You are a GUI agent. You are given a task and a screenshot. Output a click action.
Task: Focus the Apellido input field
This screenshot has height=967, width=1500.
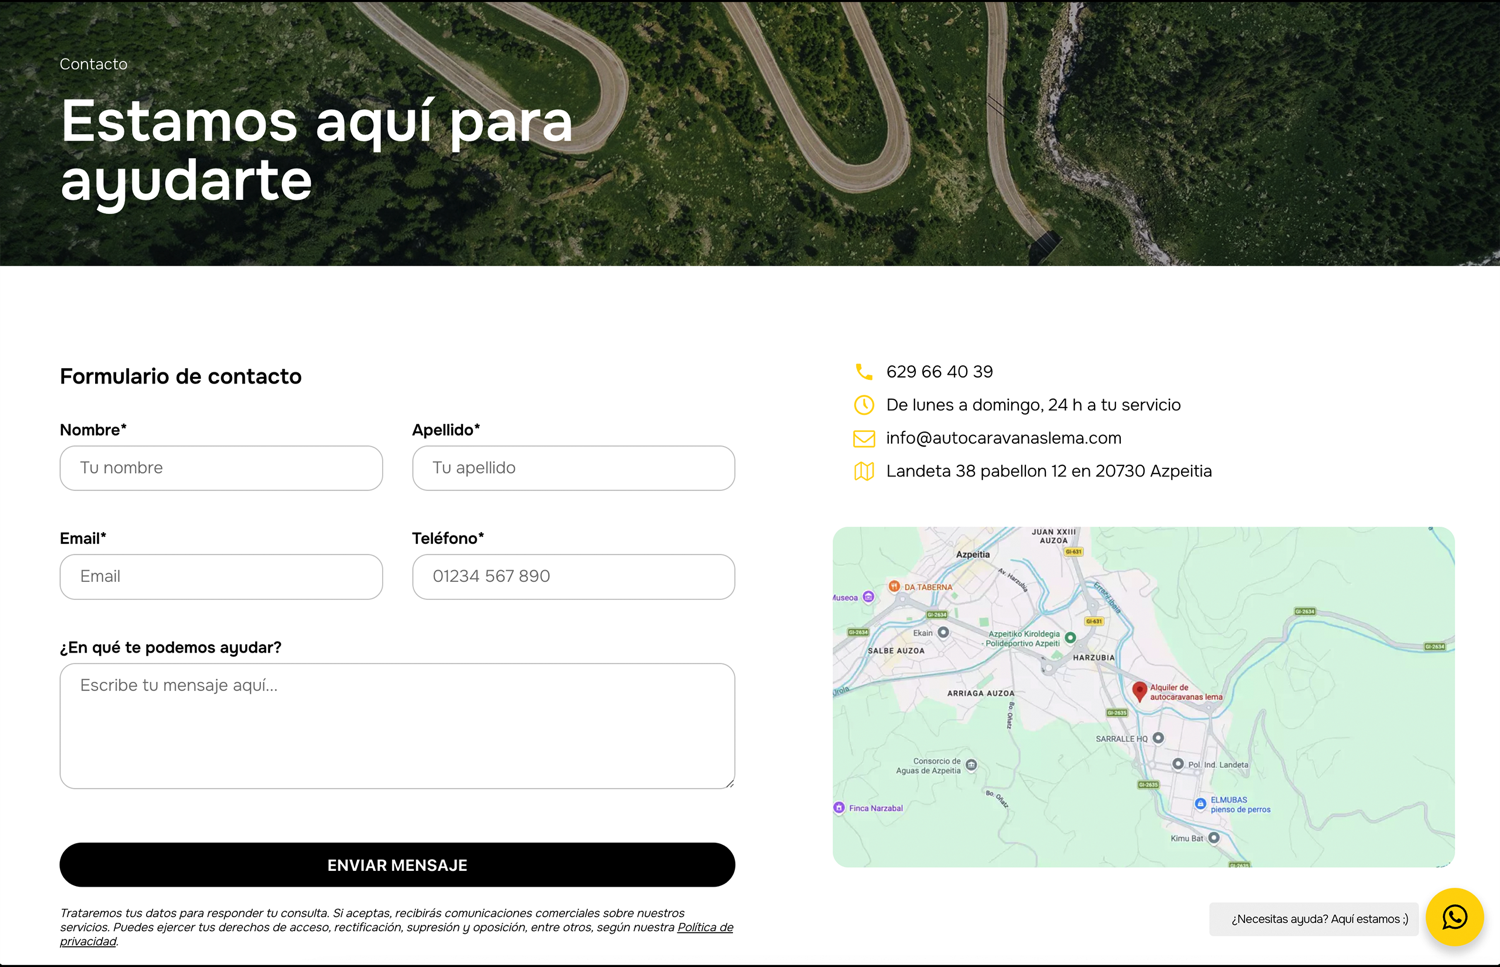click(x=573, y=468)
